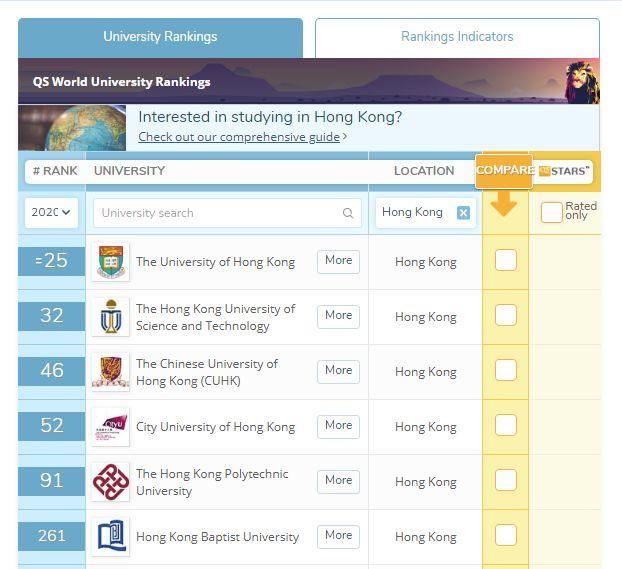Focus the University search input field

click(x=227, y=213)
